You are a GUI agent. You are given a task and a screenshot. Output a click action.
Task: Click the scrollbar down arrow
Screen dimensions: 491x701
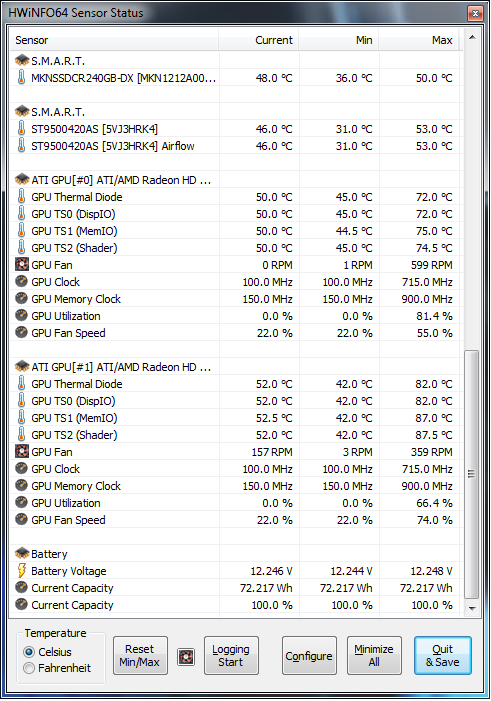(472, 608)
